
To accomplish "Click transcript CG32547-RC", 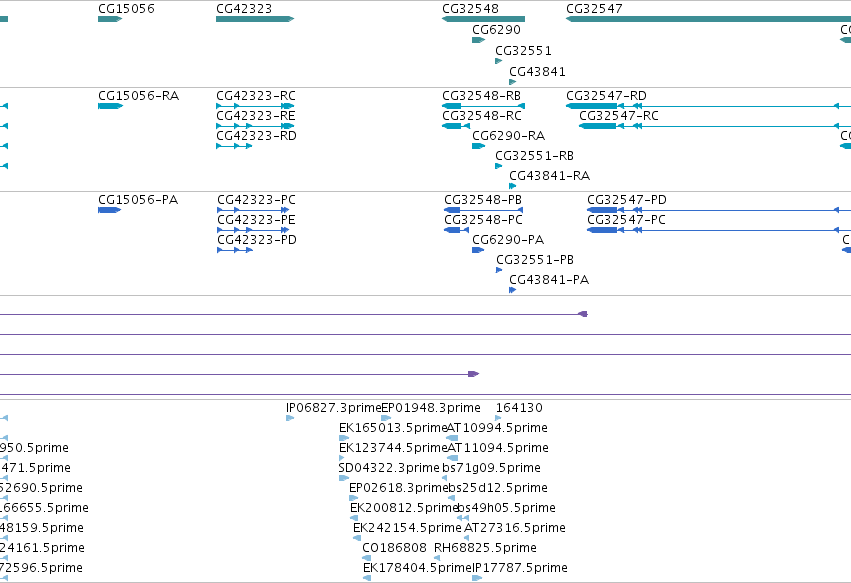I will (619, 116).
